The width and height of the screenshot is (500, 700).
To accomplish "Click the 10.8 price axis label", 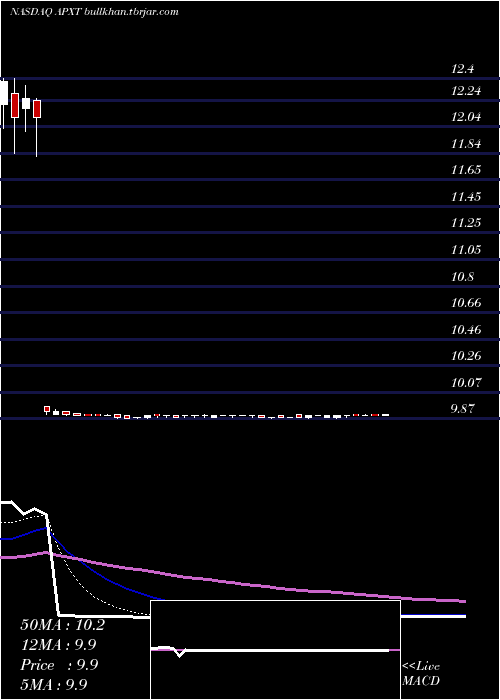I will (x=462, y=277).
